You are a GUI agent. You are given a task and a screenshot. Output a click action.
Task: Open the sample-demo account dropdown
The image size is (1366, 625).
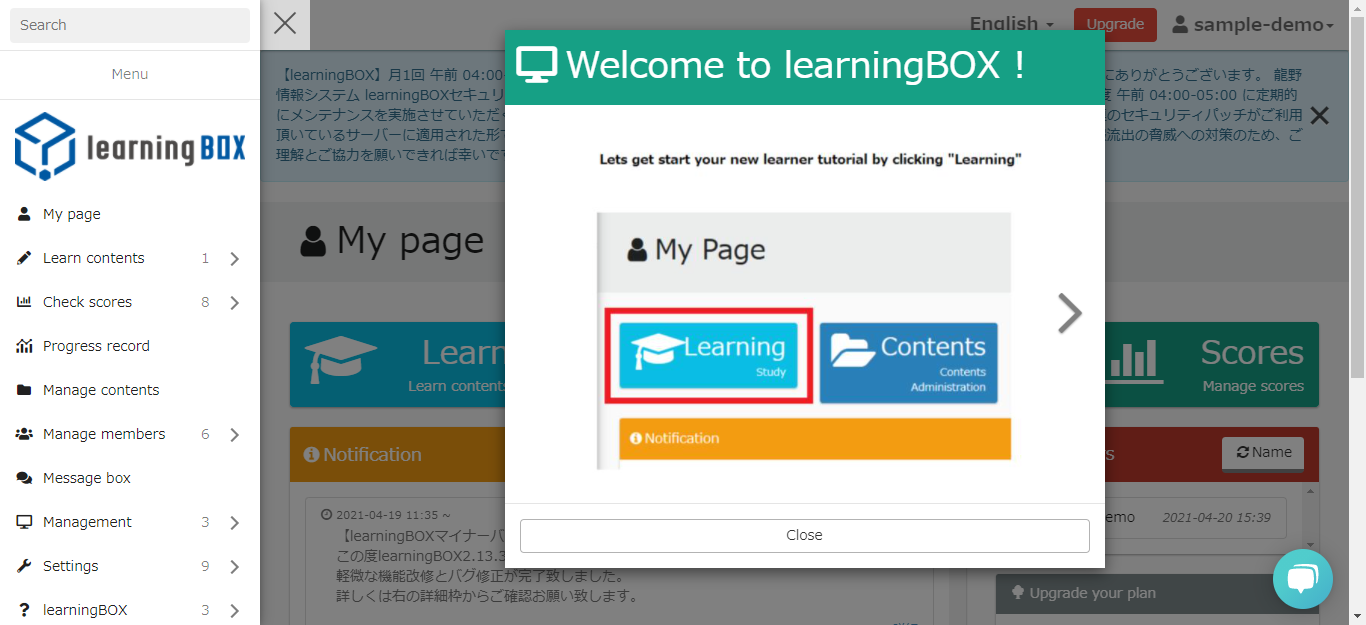1252,25
